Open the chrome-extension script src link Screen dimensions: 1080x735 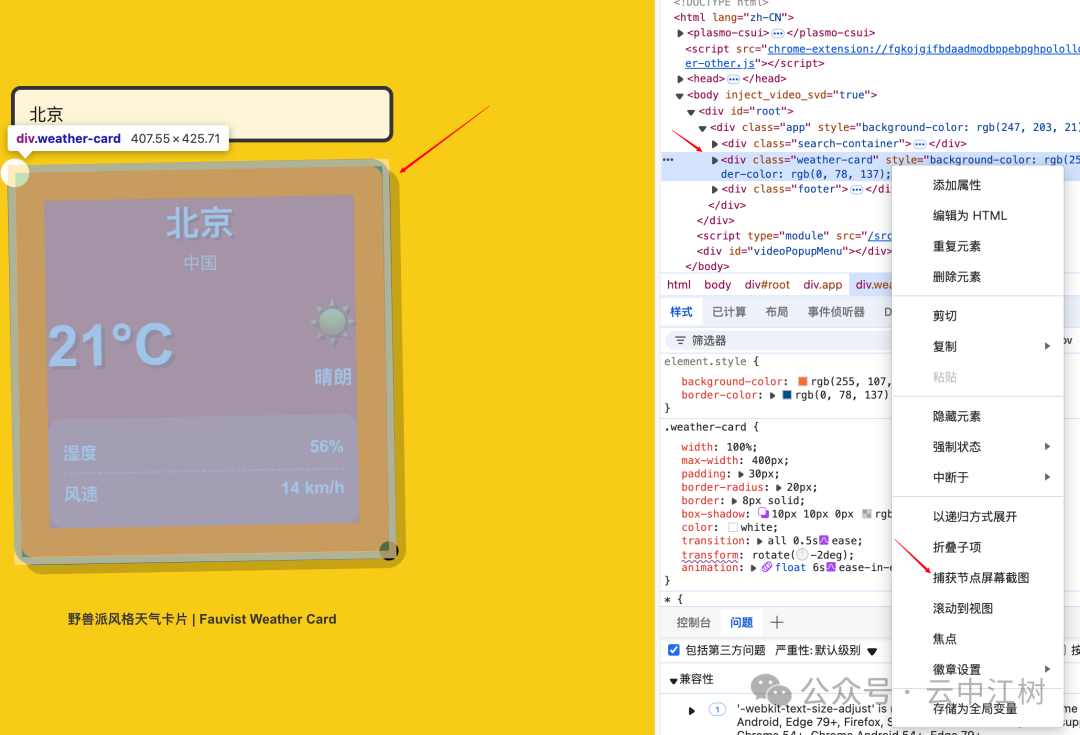tap(923, 49)
